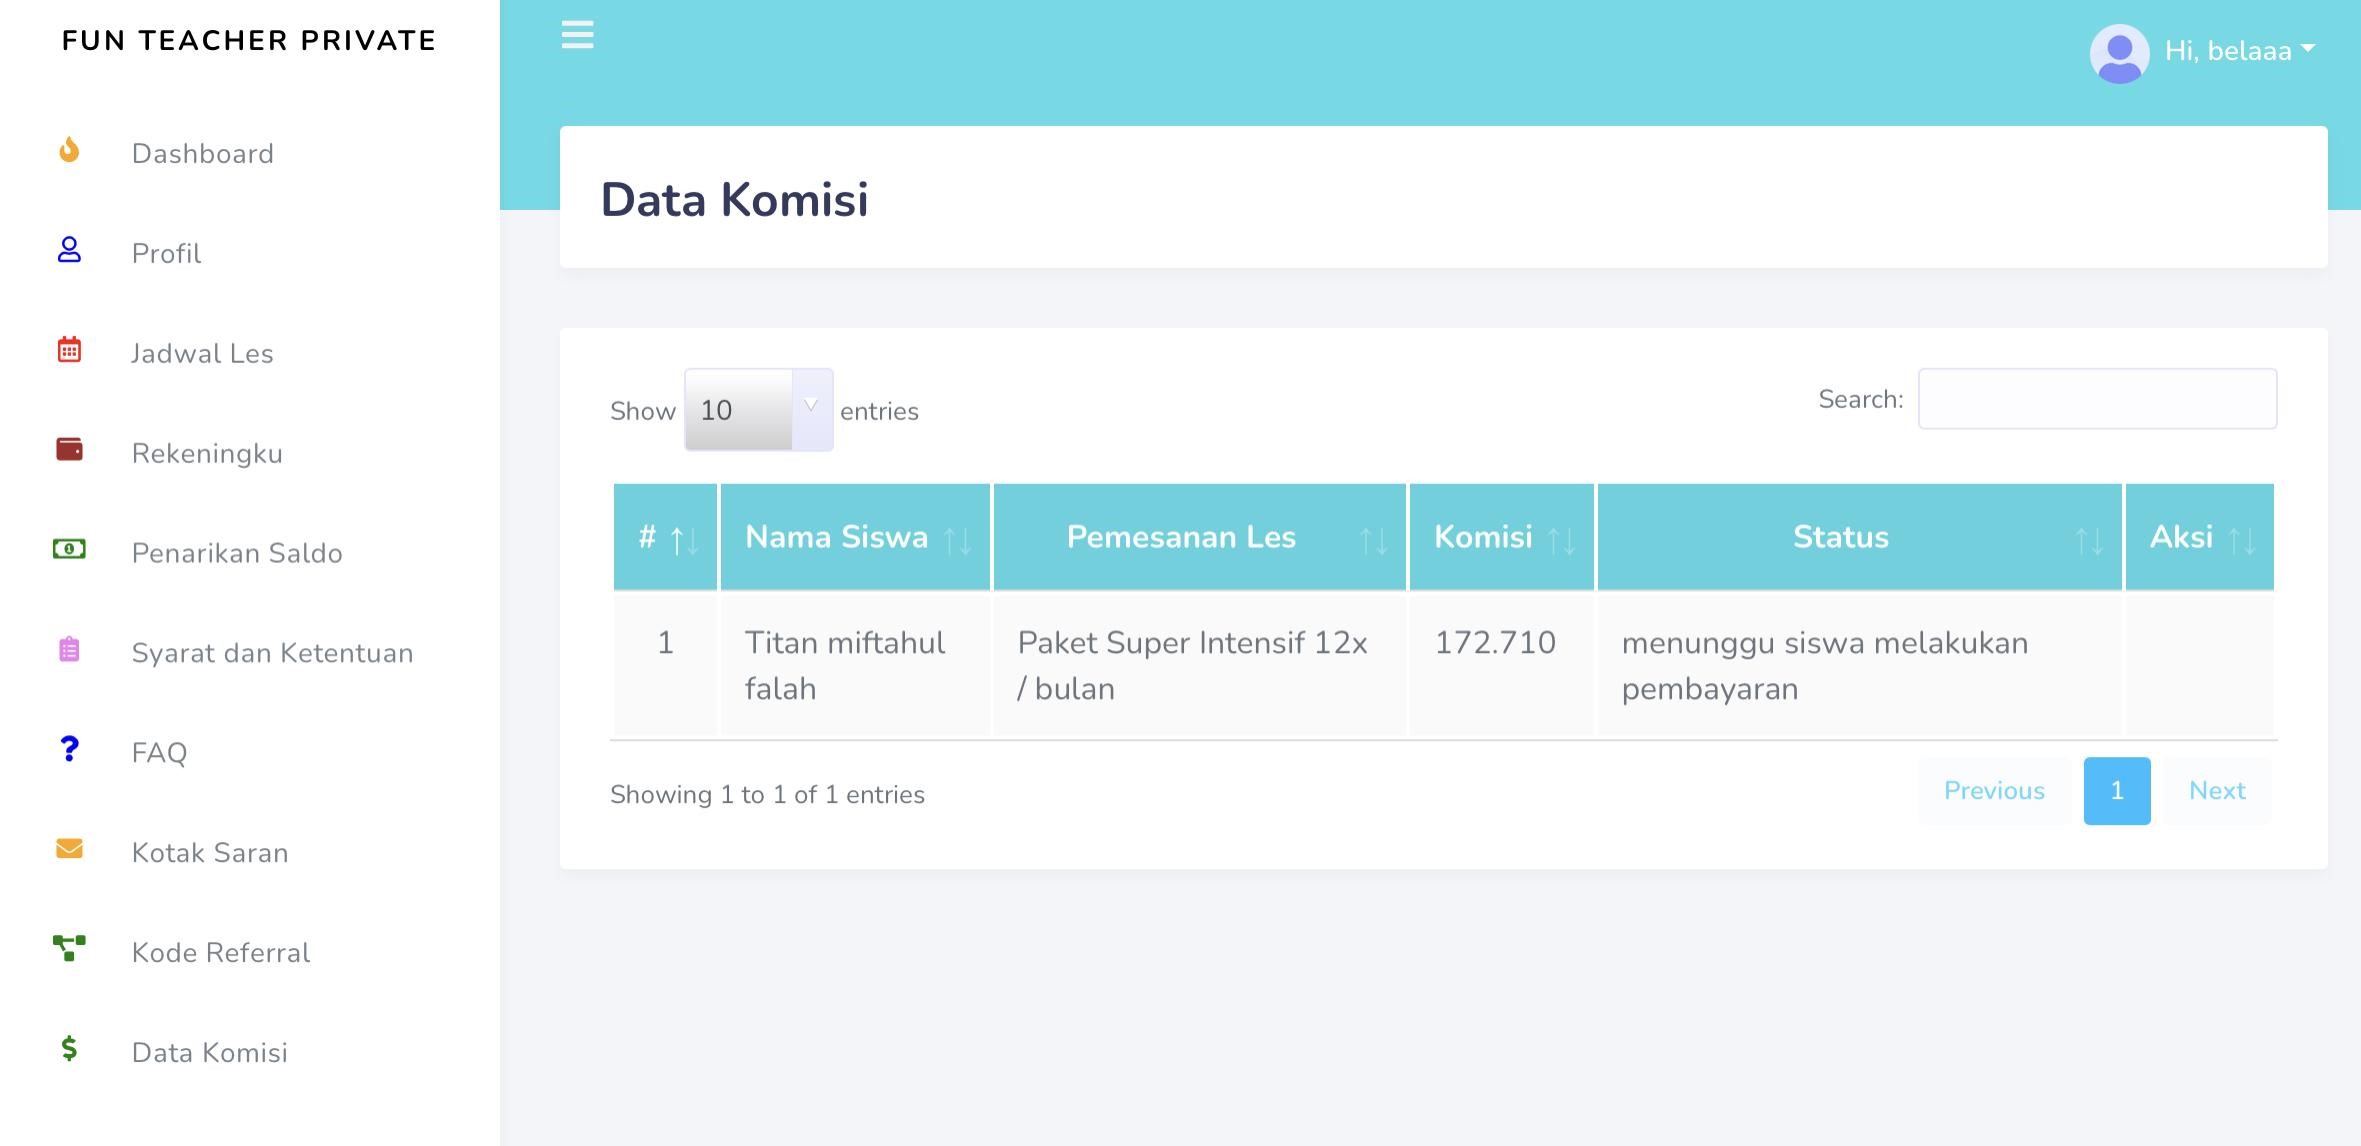Sort table by Nama Siswa column

855,538
